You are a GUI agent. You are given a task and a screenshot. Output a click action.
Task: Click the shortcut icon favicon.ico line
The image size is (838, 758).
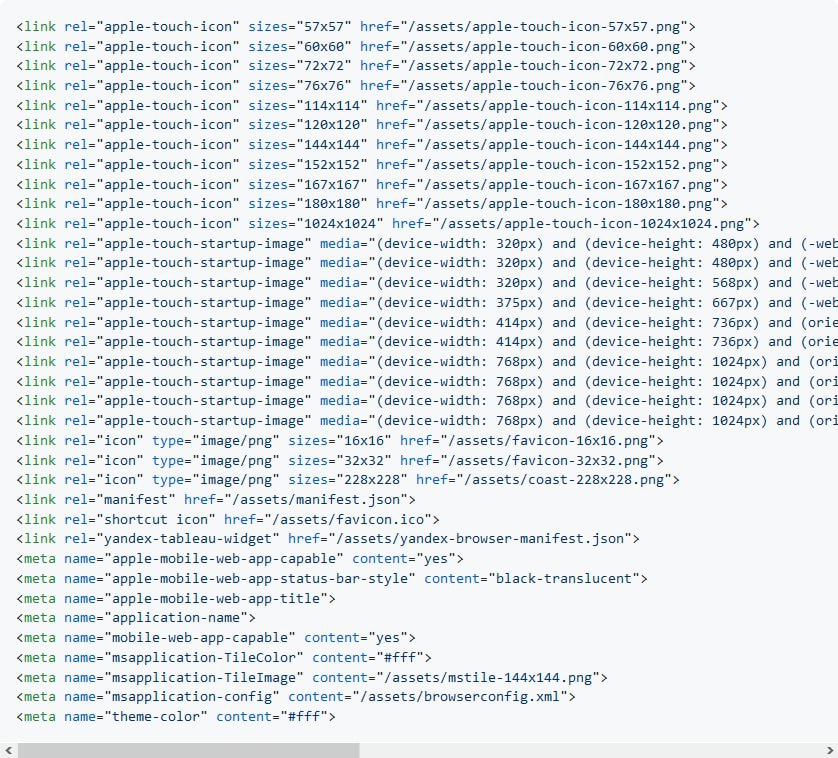click(228, 519)
